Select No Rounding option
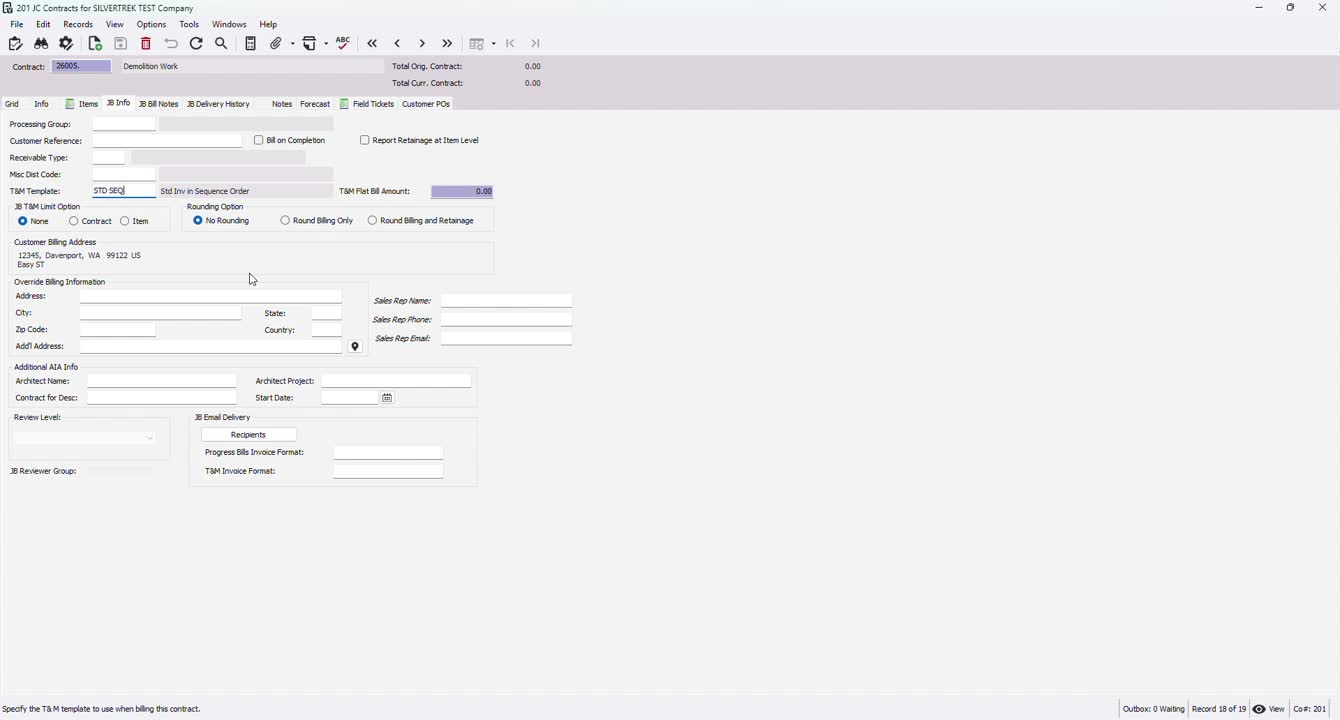 click(198, 220)
